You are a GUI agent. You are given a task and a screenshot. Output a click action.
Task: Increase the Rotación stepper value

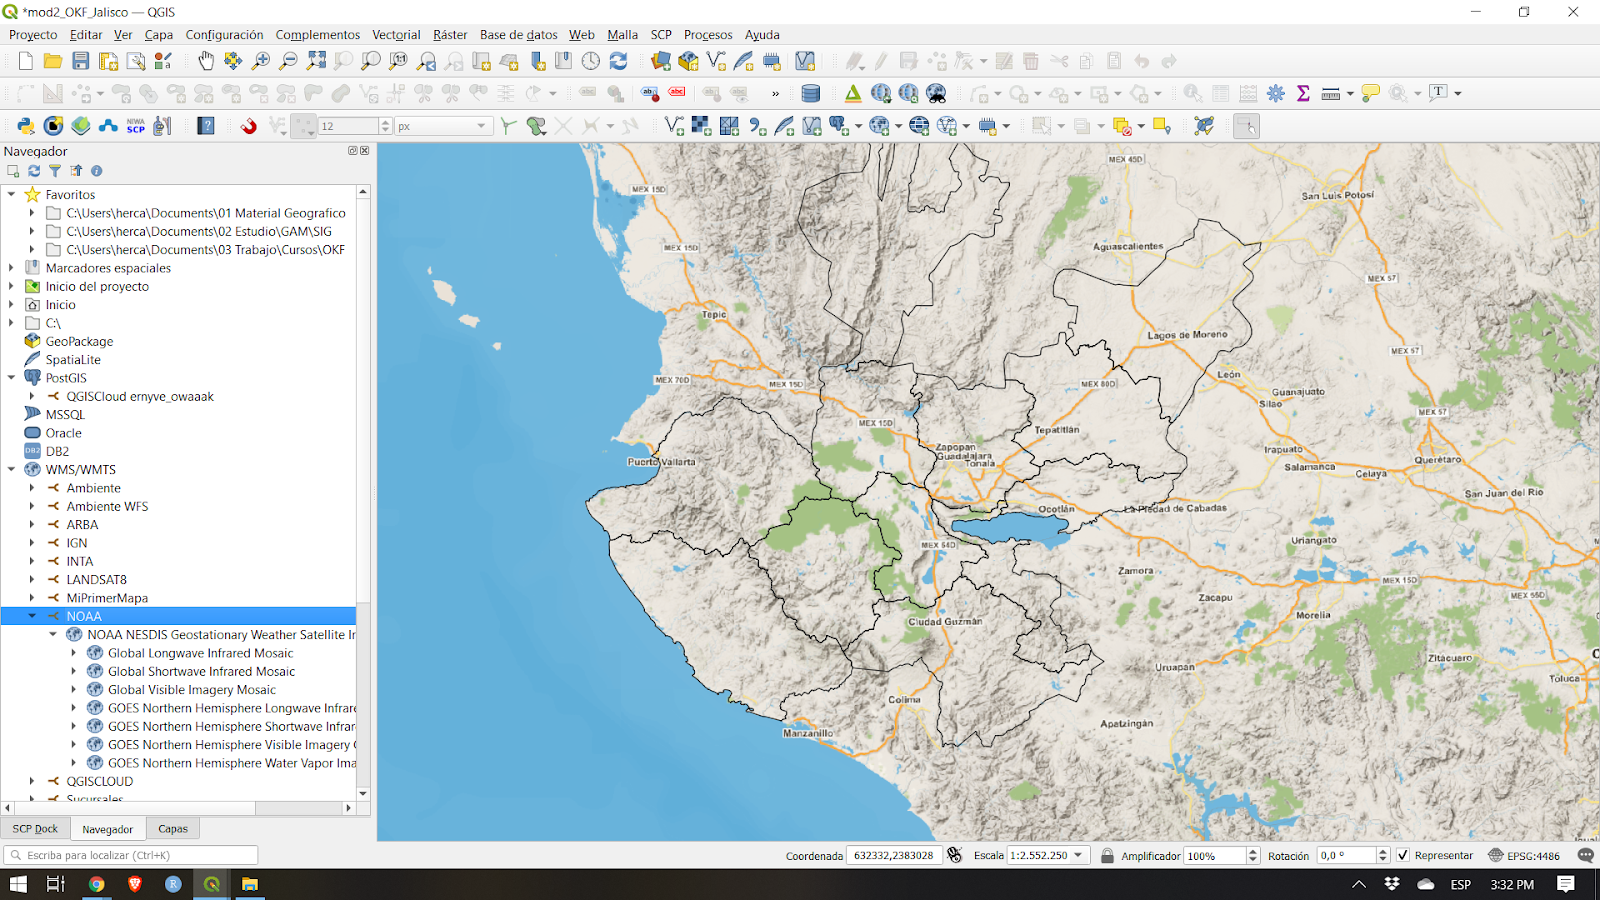[x=1383, y=851]
